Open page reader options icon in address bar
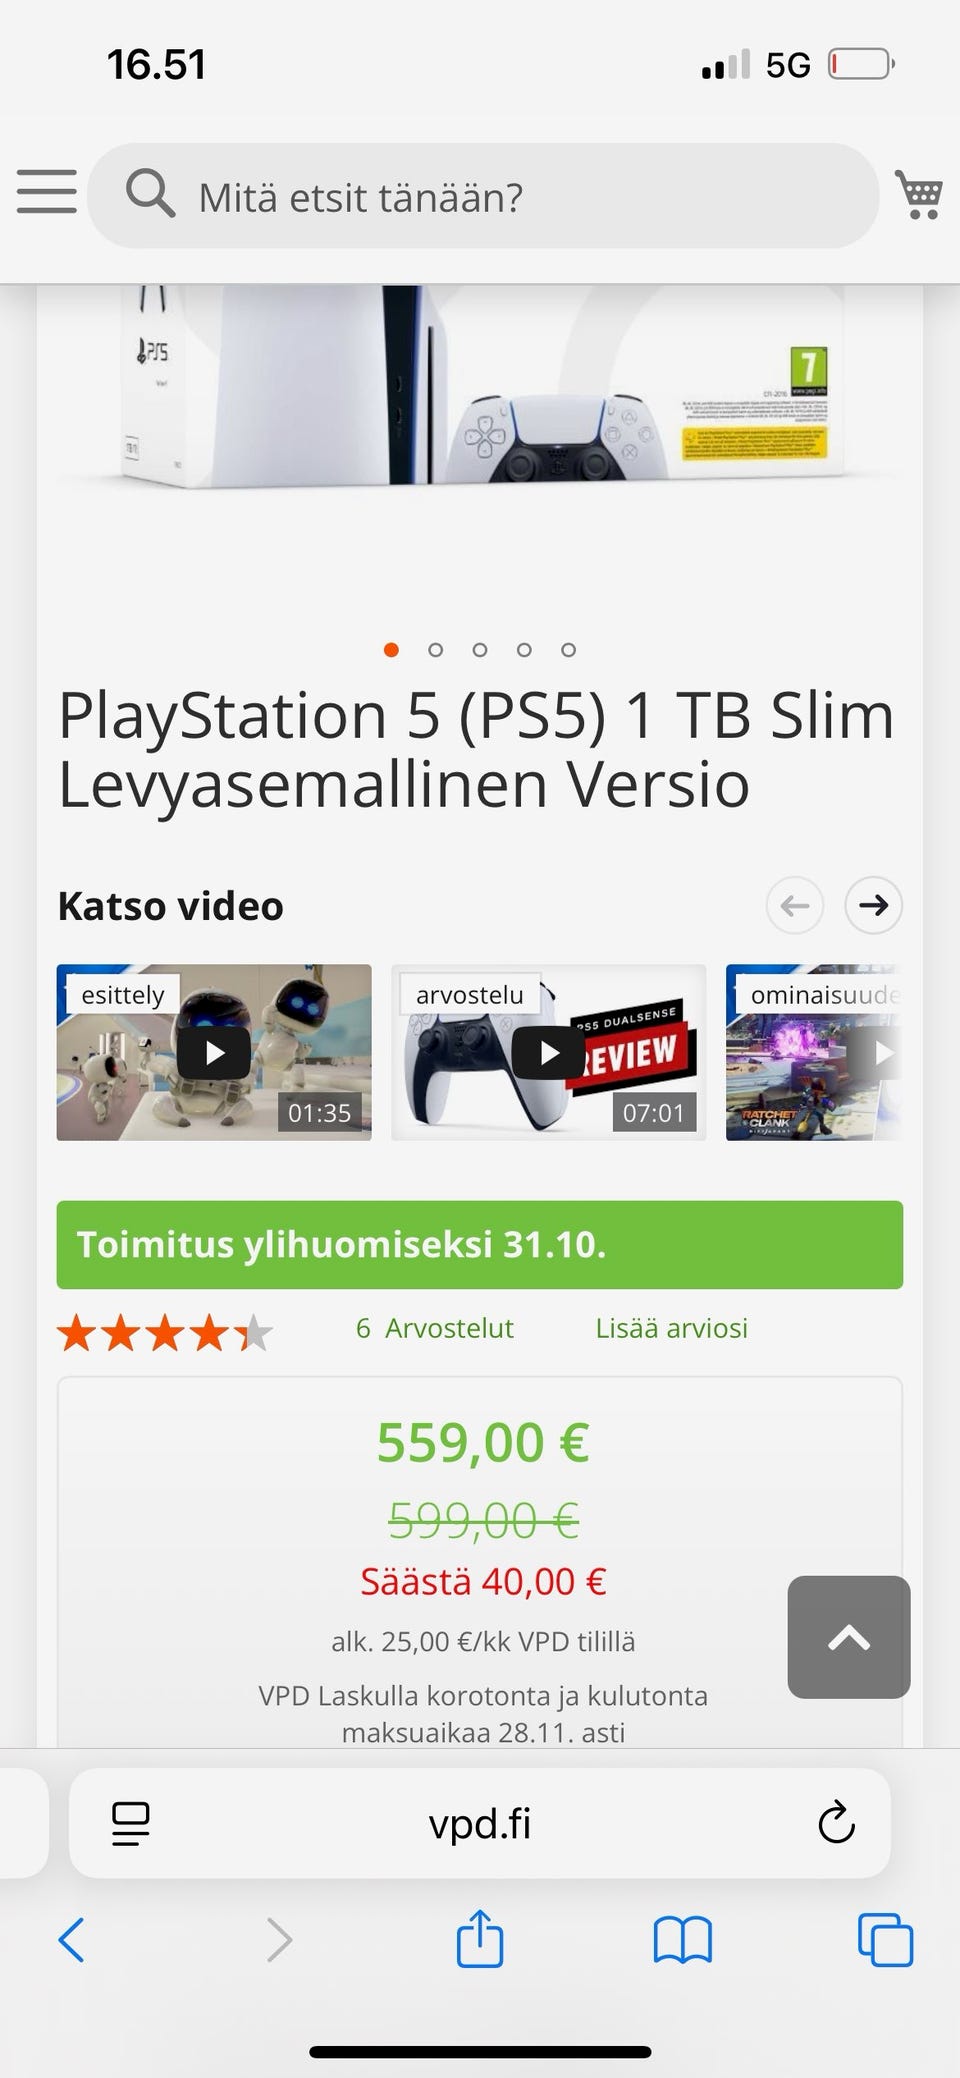The width and height of the screenshot is (960, 2078). [130, 1823]
